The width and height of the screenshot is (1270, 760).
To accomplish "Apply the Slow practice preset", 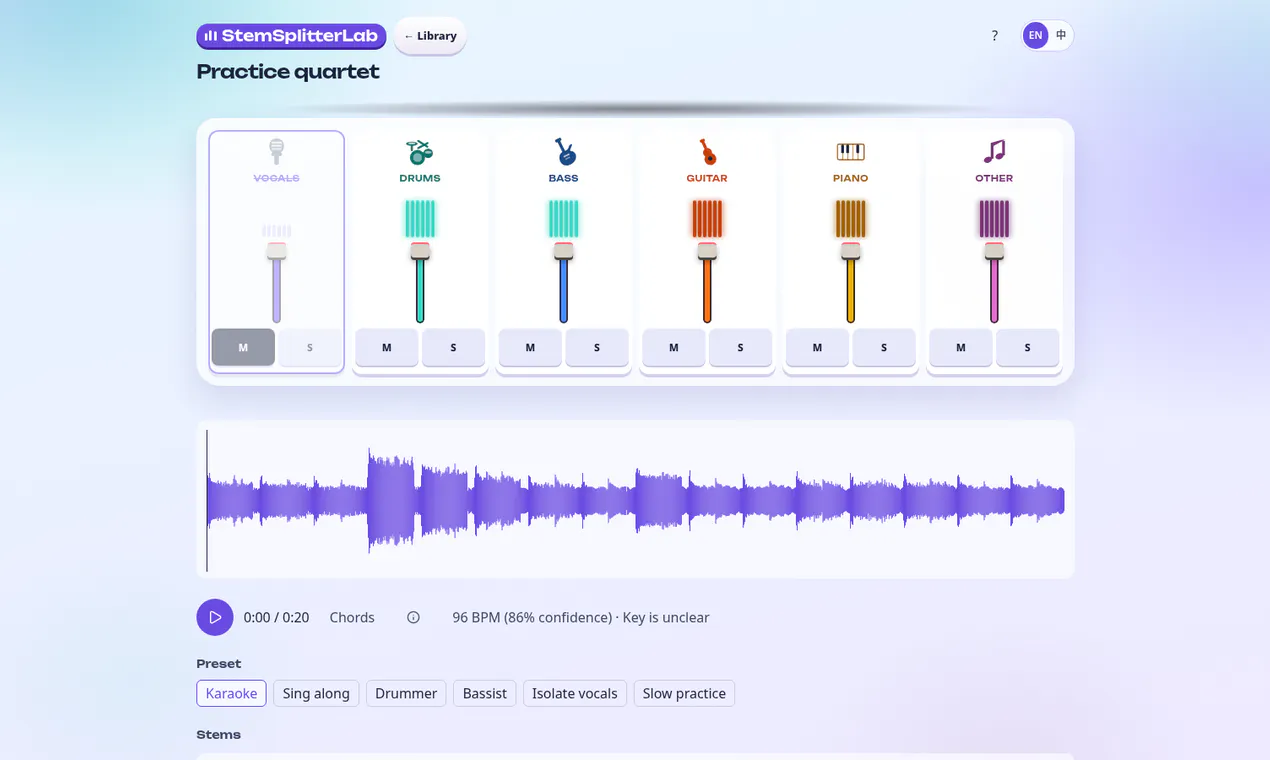I will (684, 693).
